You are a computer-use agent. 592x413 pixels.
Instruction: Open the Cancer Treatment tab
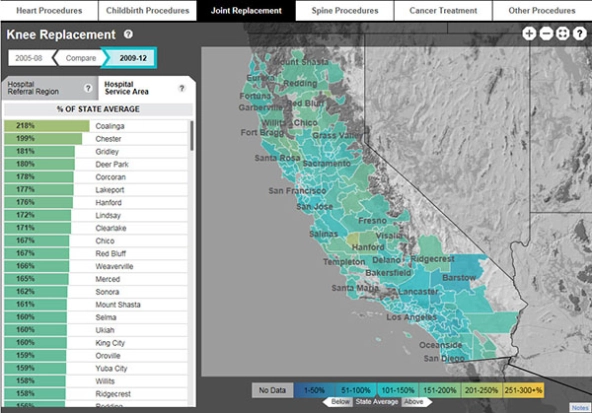coord(443,11)
